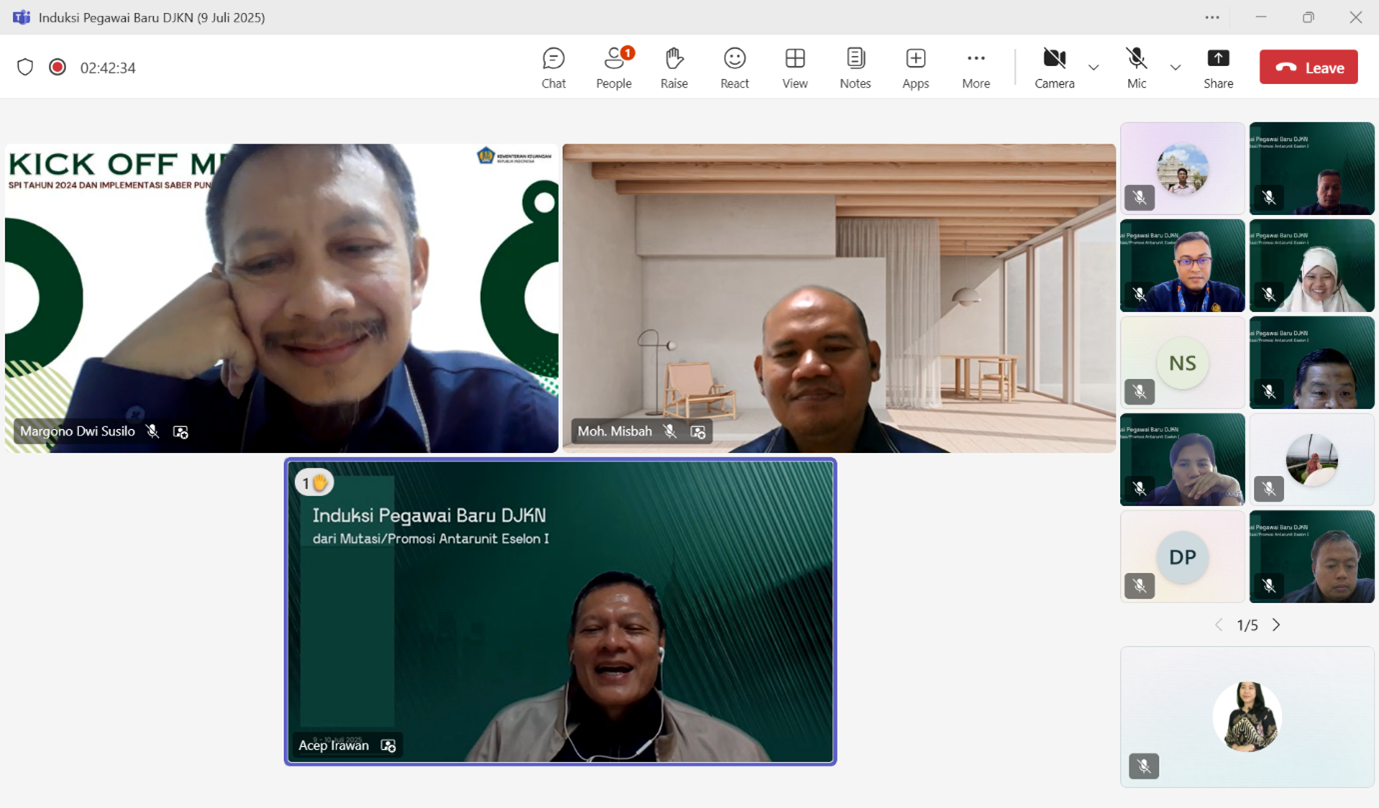
Task: Click the Share screen icon
Action: coord(1218,68)
